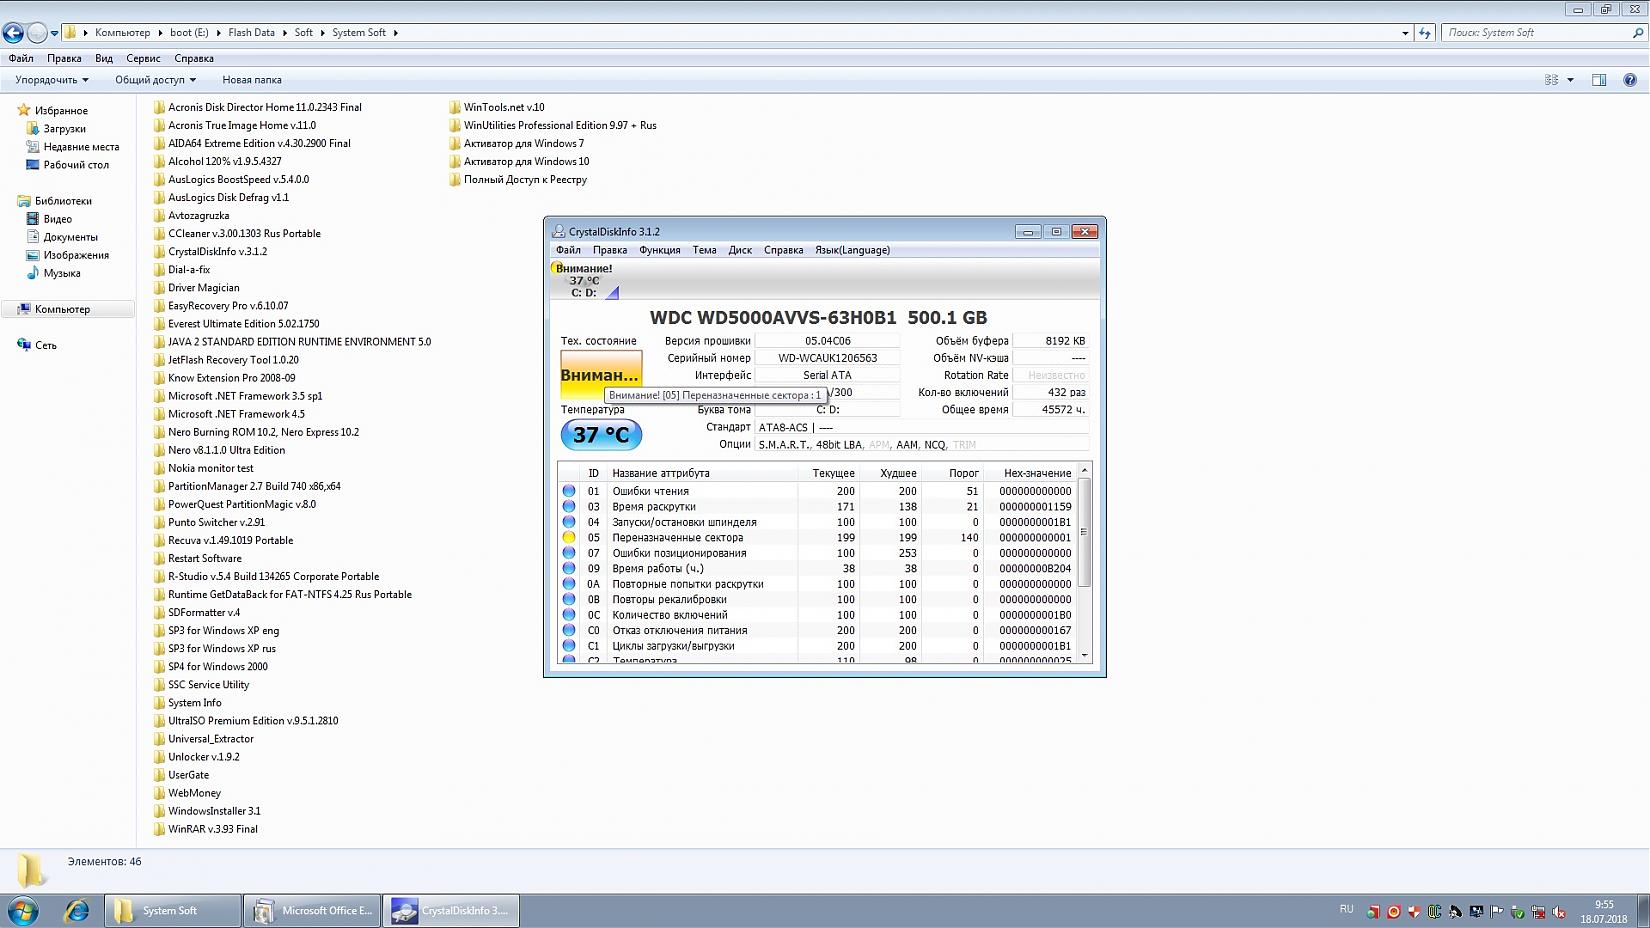1650x928 pixels.
Task: Toggle the preview pane icon
Action: 1599,80
